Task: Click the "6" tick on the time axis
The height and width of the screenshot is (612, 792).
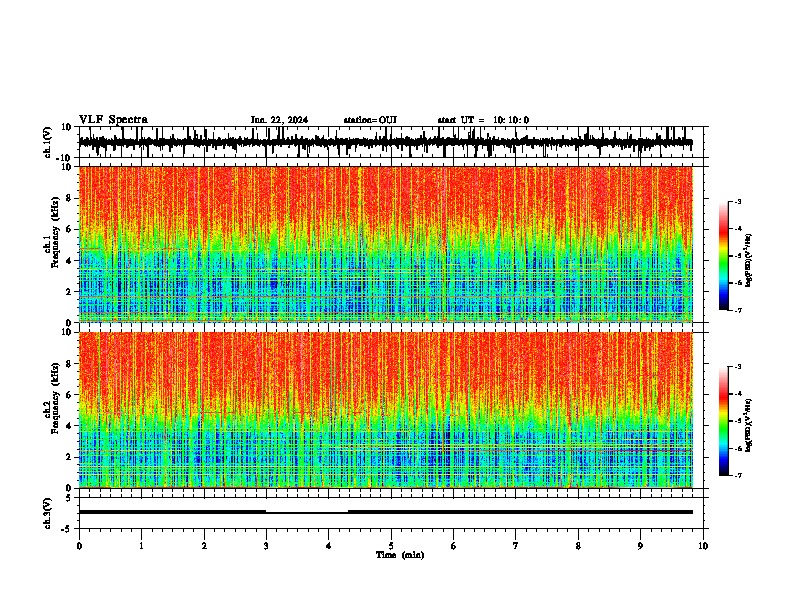Action: (x=454, y=546)
